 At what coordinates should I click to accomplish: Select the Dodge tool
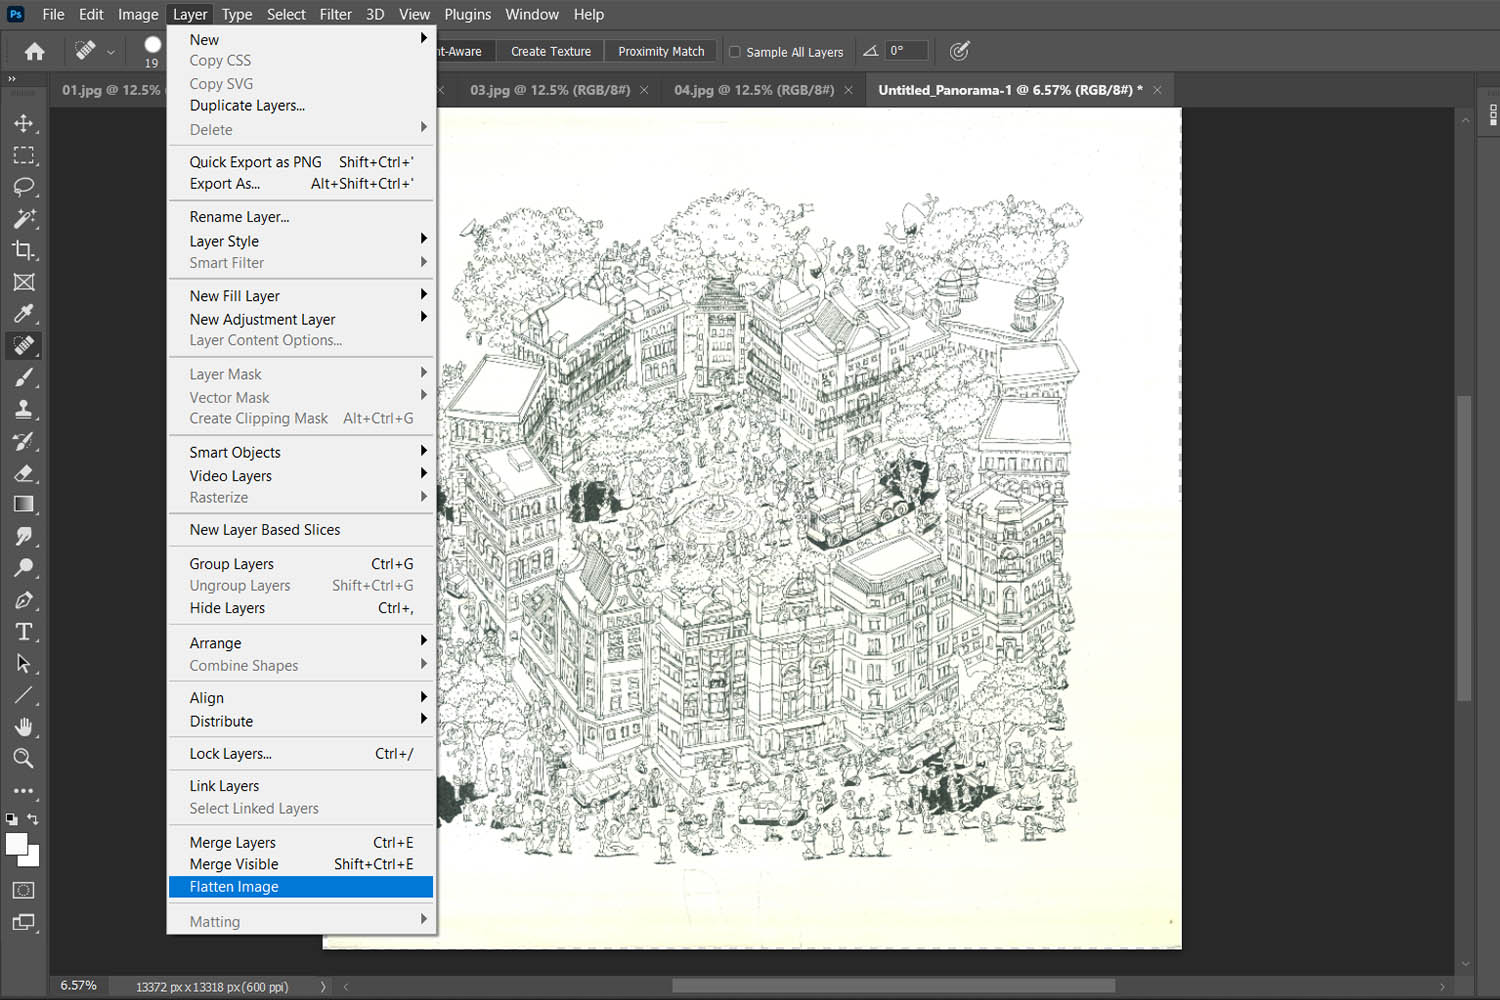(24, 568)
